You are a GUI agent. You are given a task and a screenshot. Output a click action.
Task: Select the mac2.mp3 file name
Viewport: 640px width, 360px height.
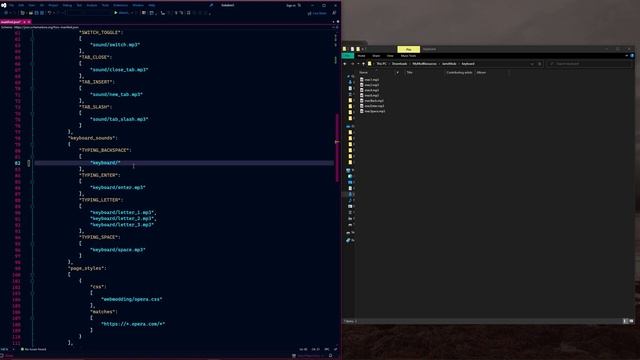point(371,85)
